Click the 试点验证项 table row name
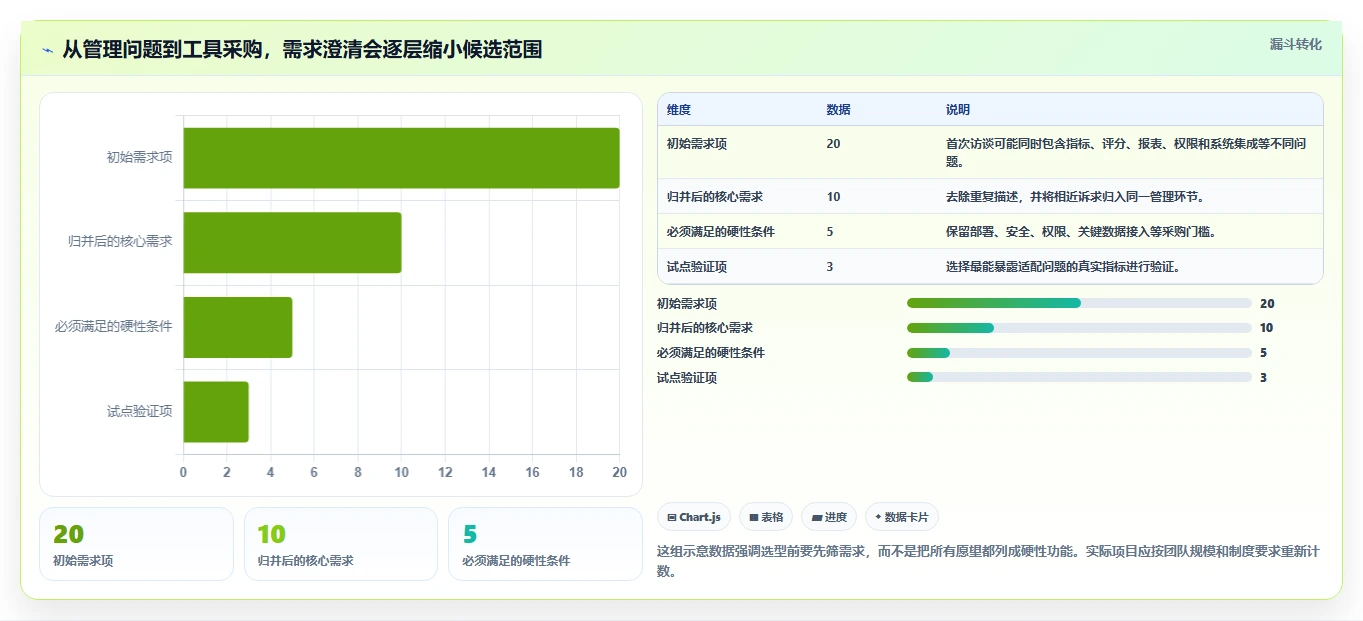1363x621 pixels. click(x=697, y=267)
